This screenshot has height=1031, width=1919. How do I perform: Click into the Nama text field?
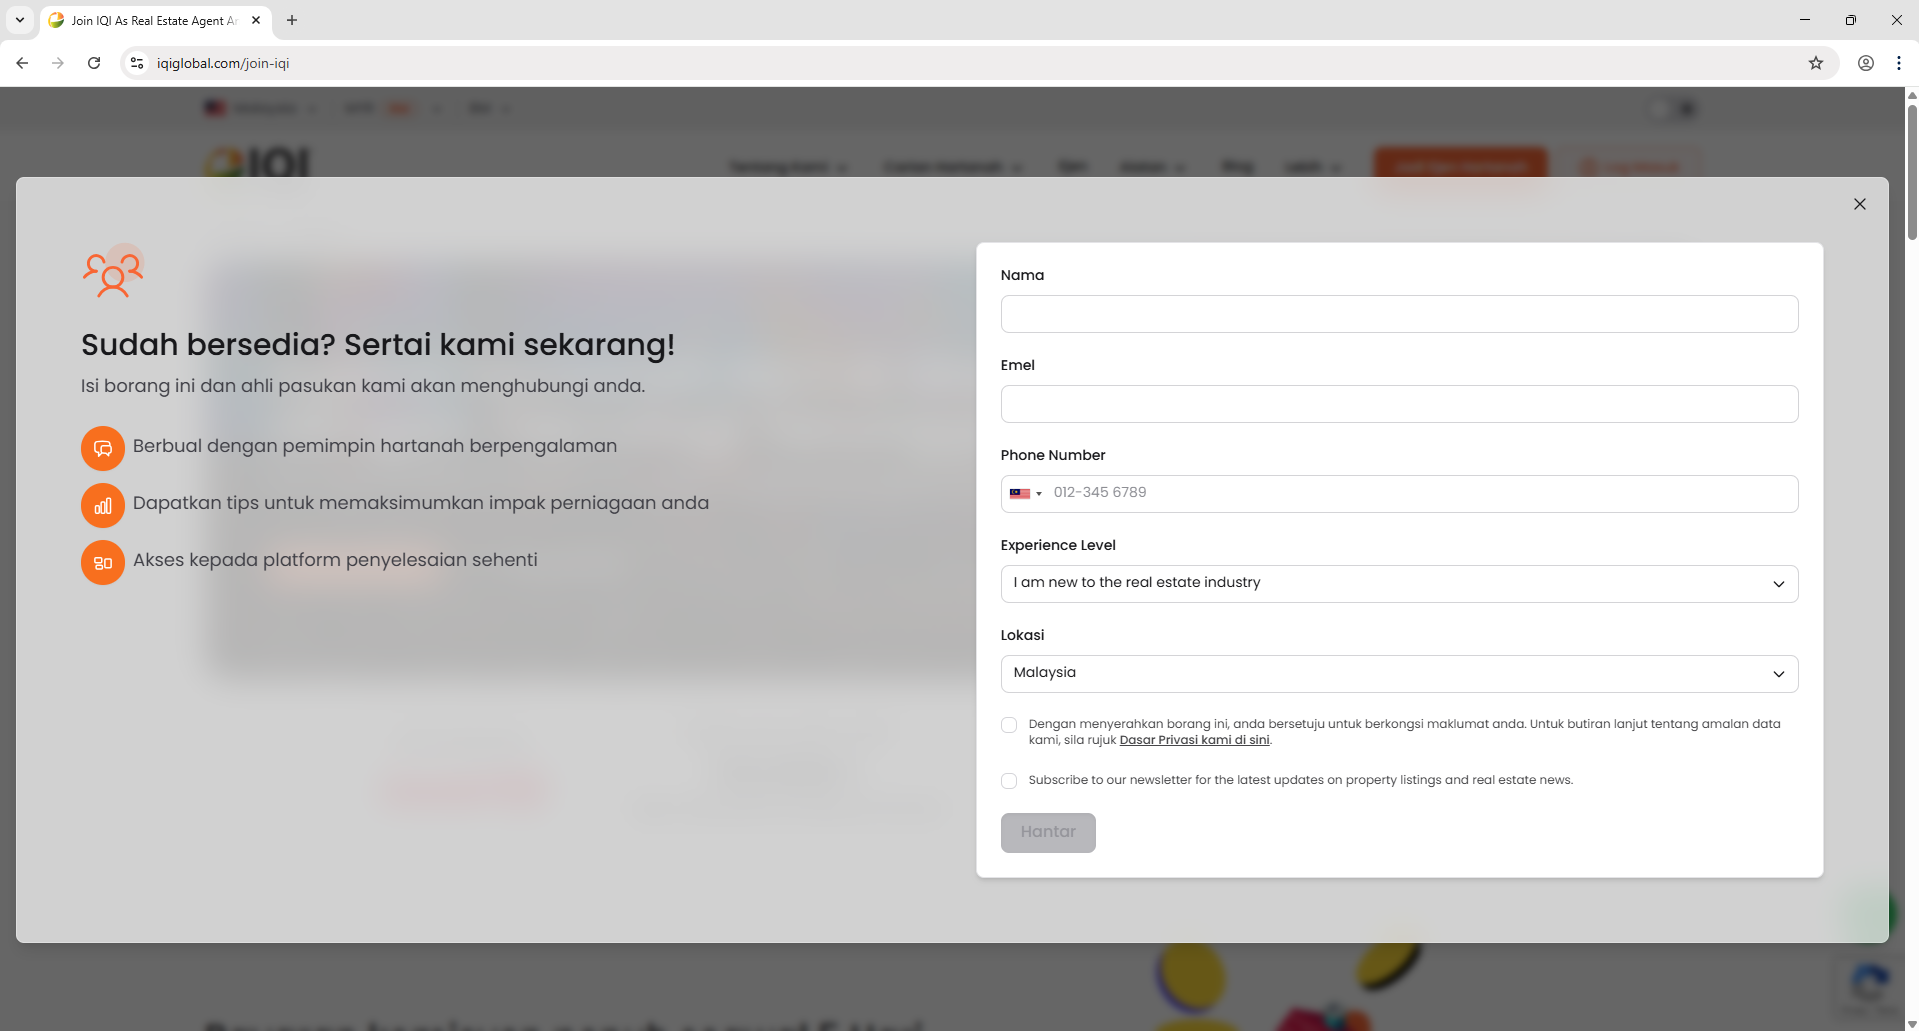pos(1398,314)
